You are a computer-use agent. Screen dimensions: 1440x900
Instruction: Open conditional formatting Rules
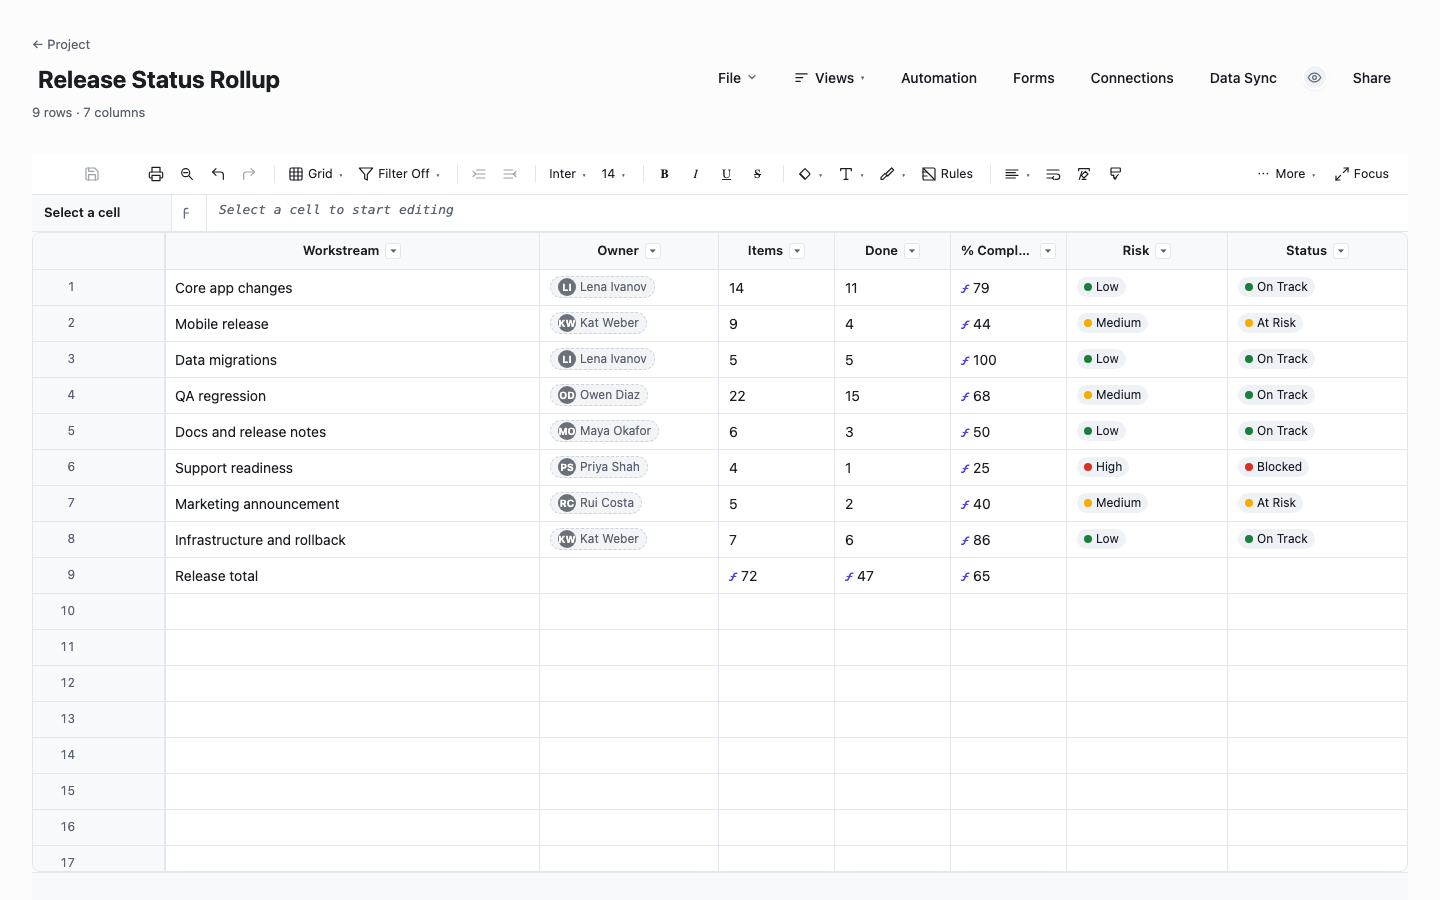[947, 174]
